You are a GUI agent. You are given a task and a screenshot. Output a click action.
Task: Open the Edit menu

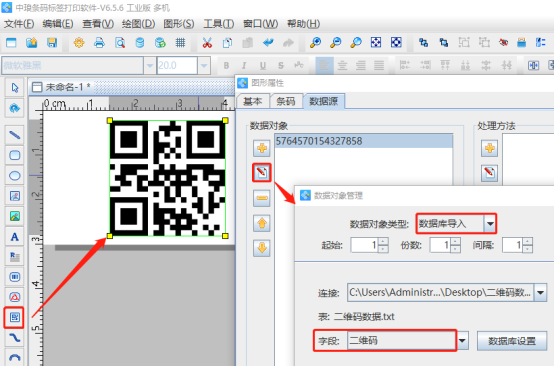point(58,24)
